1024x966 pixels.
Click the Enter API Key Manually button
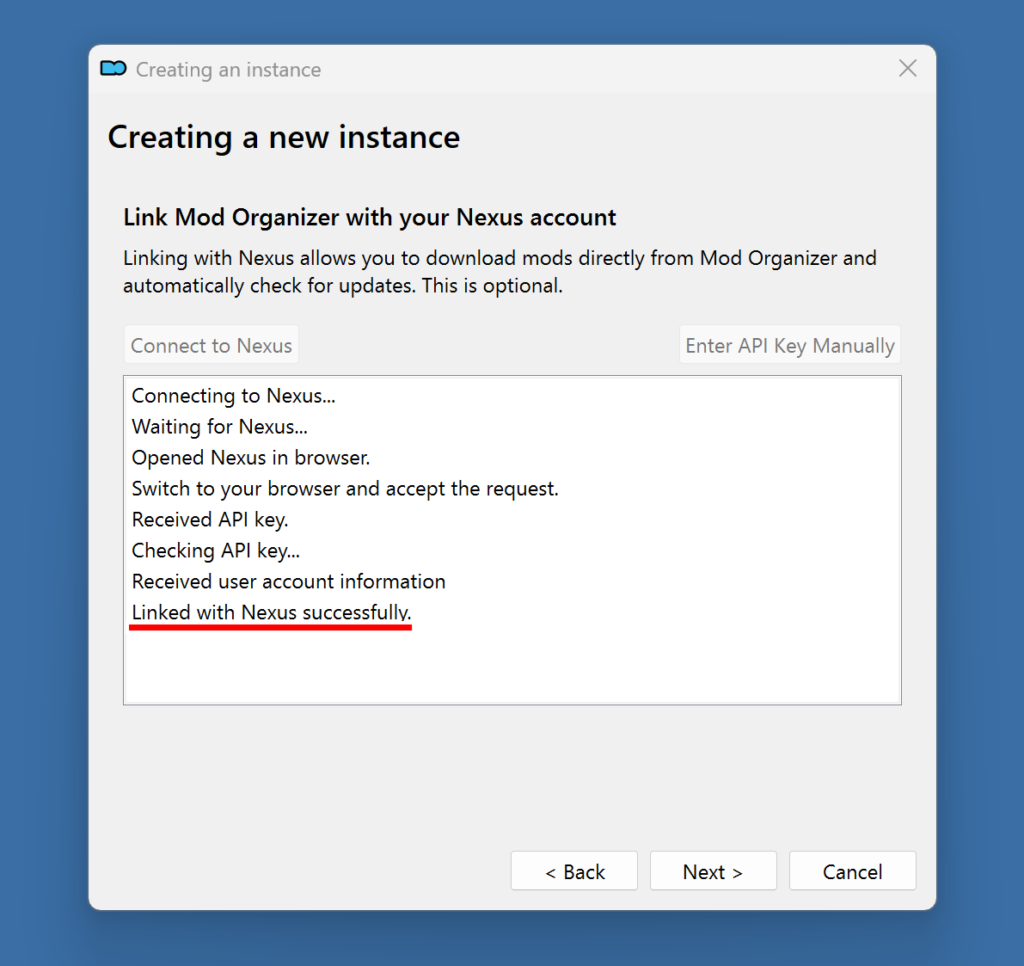(x=789, y=345)
